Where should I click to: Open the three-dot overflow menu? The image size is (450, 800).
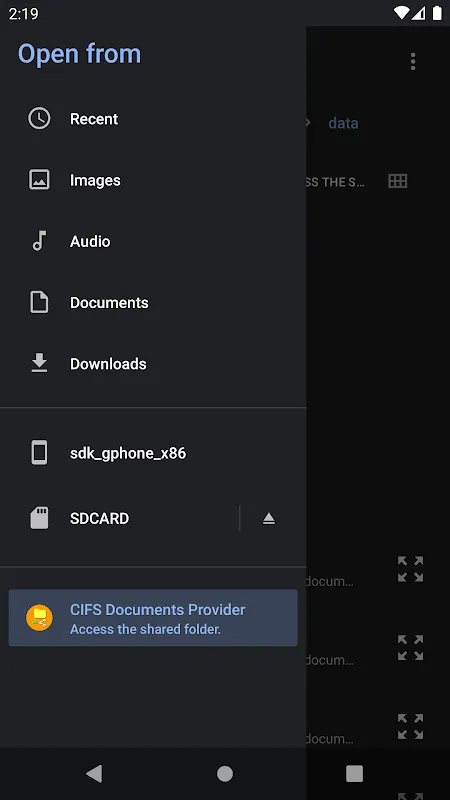pos(413,62)
